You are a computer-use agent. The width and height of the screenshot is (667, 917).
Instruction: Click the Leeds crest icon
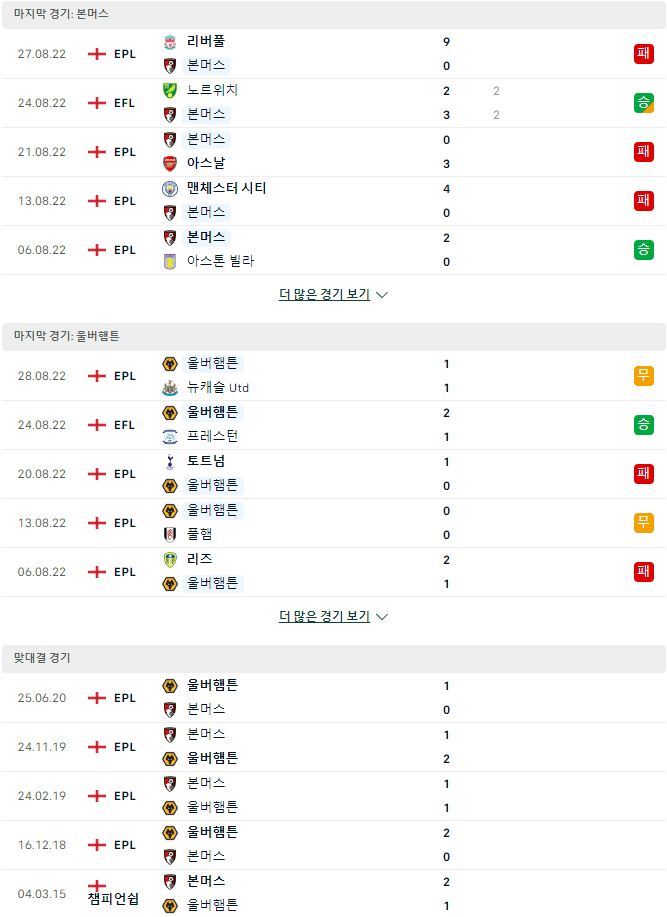[170, 560]
